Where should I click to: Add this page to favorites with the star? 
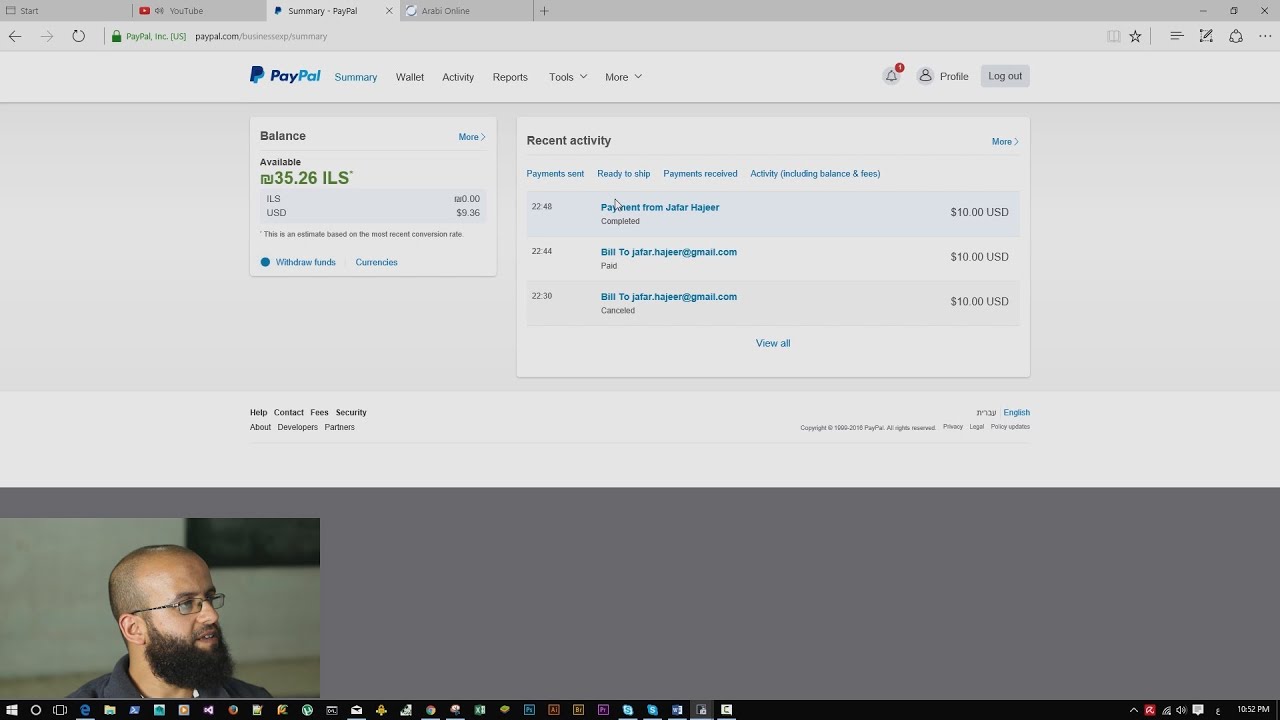(x=1135, y=36)
